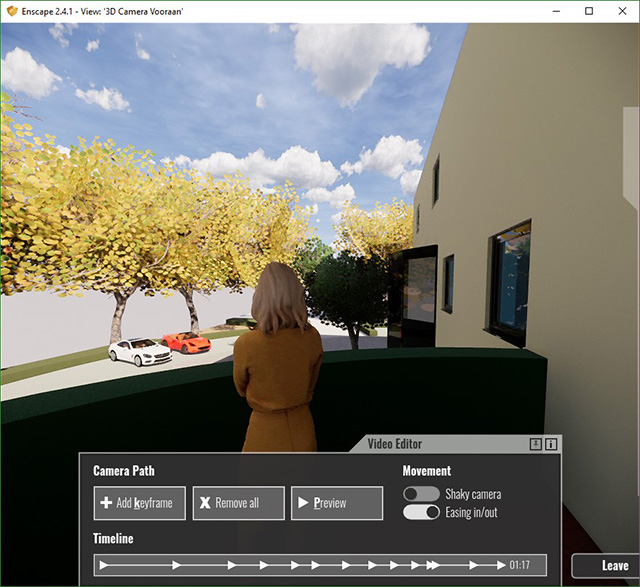Select the eighth timeline keyframe marker

[372, 565]
